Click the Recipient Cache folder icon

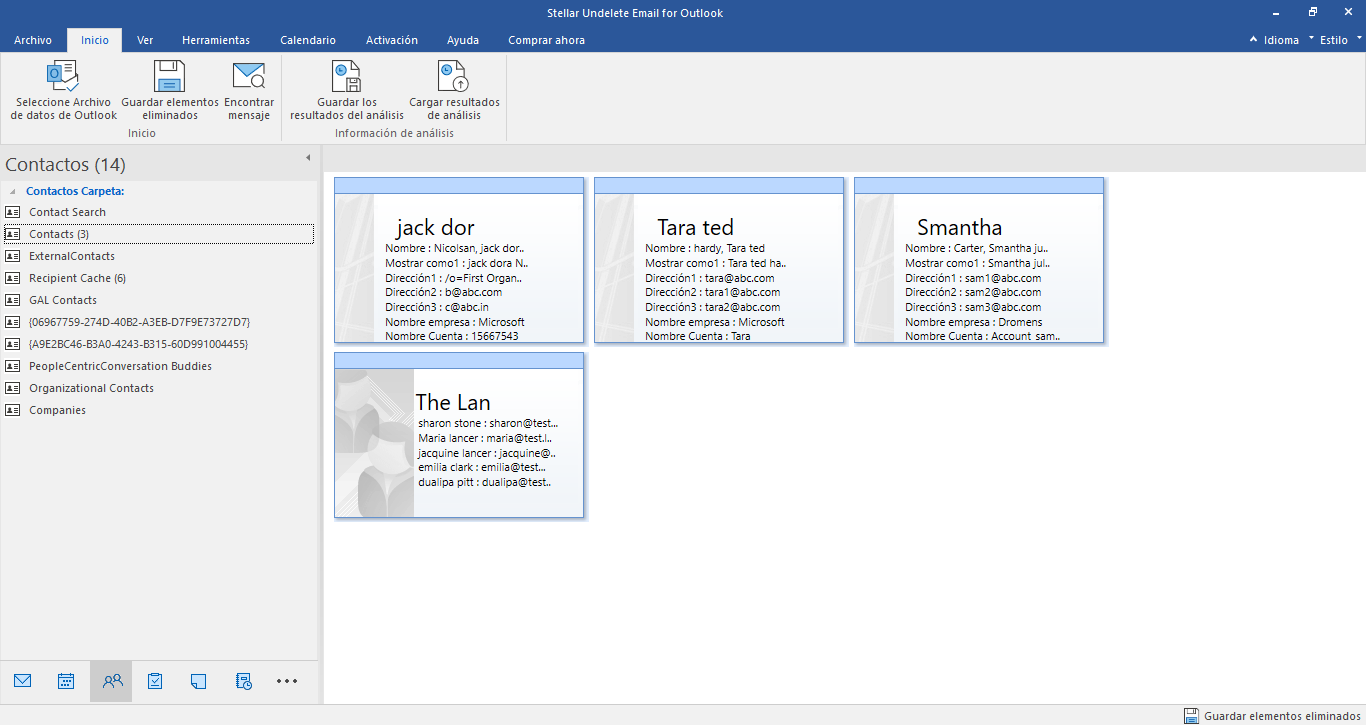click(x=13, y=278)
